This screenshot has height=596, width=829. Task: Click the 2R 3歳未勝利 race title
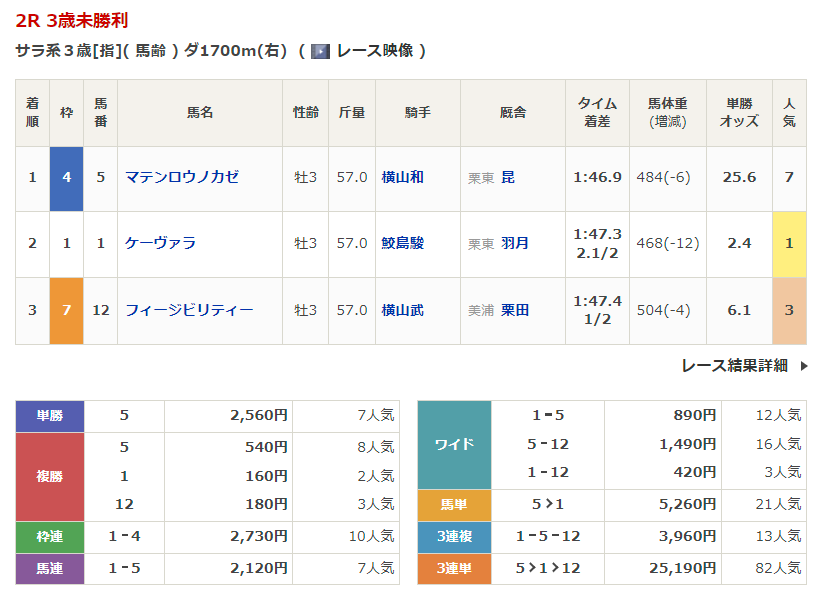point(72,21)
